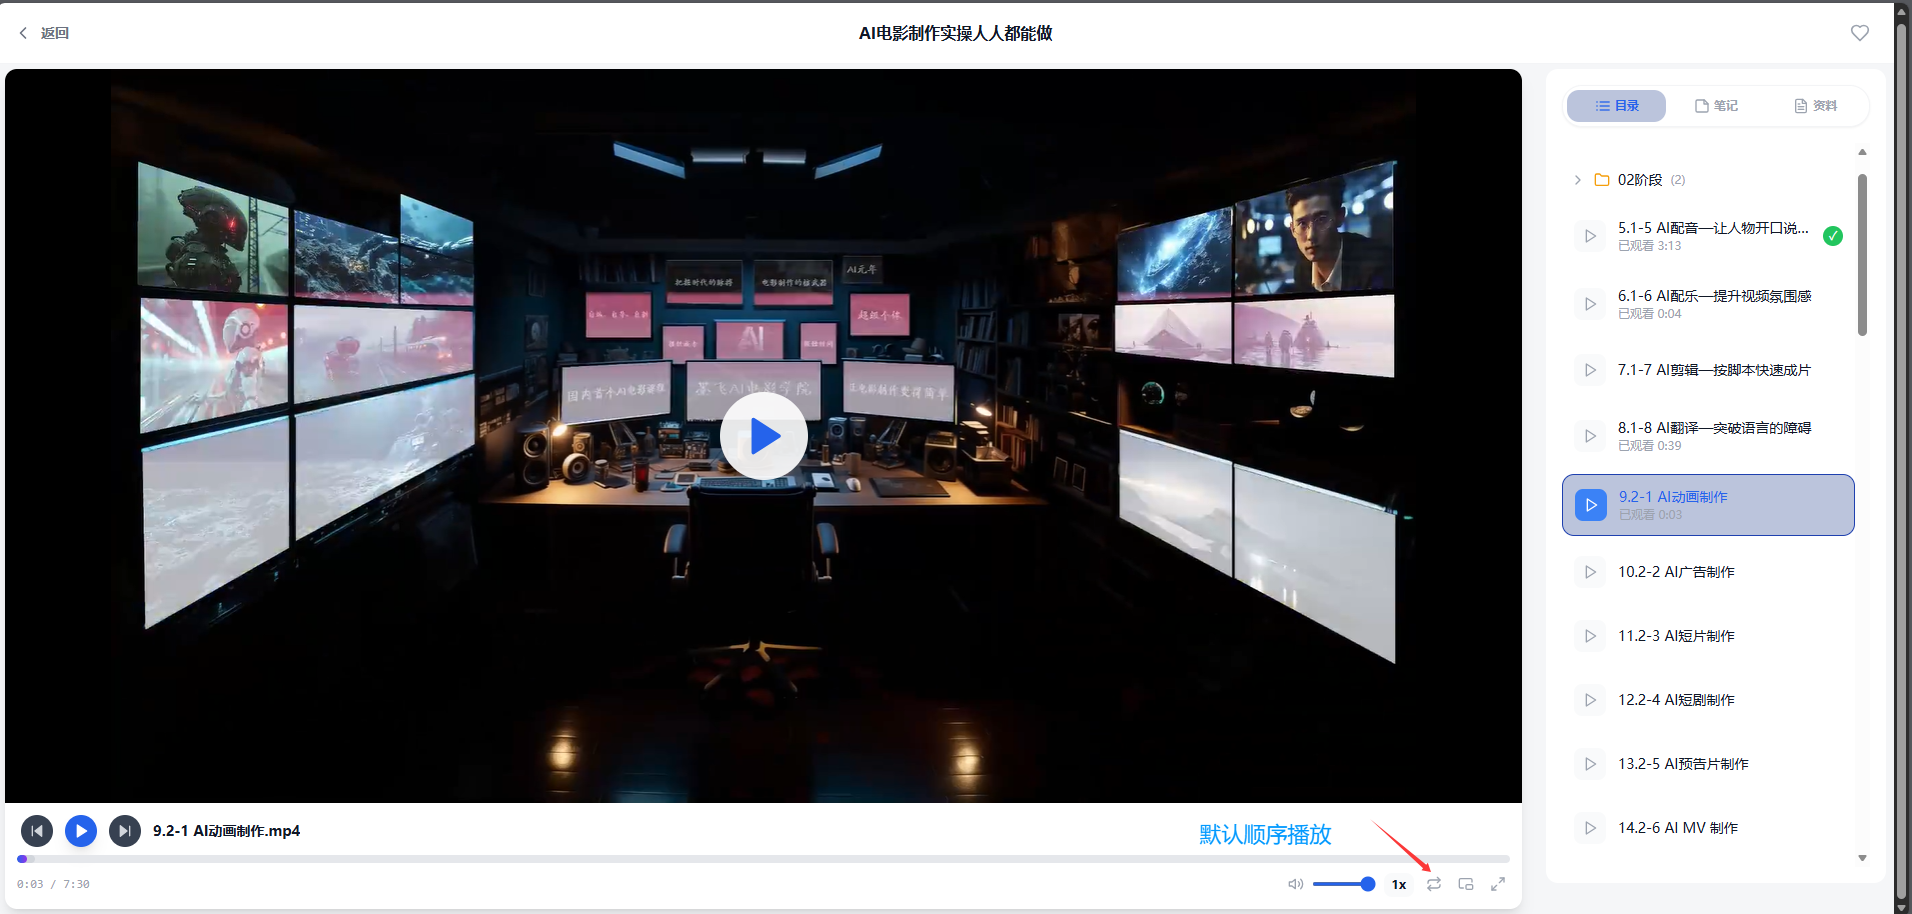1912x914 pixels.
Task: Favorite the course with the heart icon
Action: point(1859,33)
